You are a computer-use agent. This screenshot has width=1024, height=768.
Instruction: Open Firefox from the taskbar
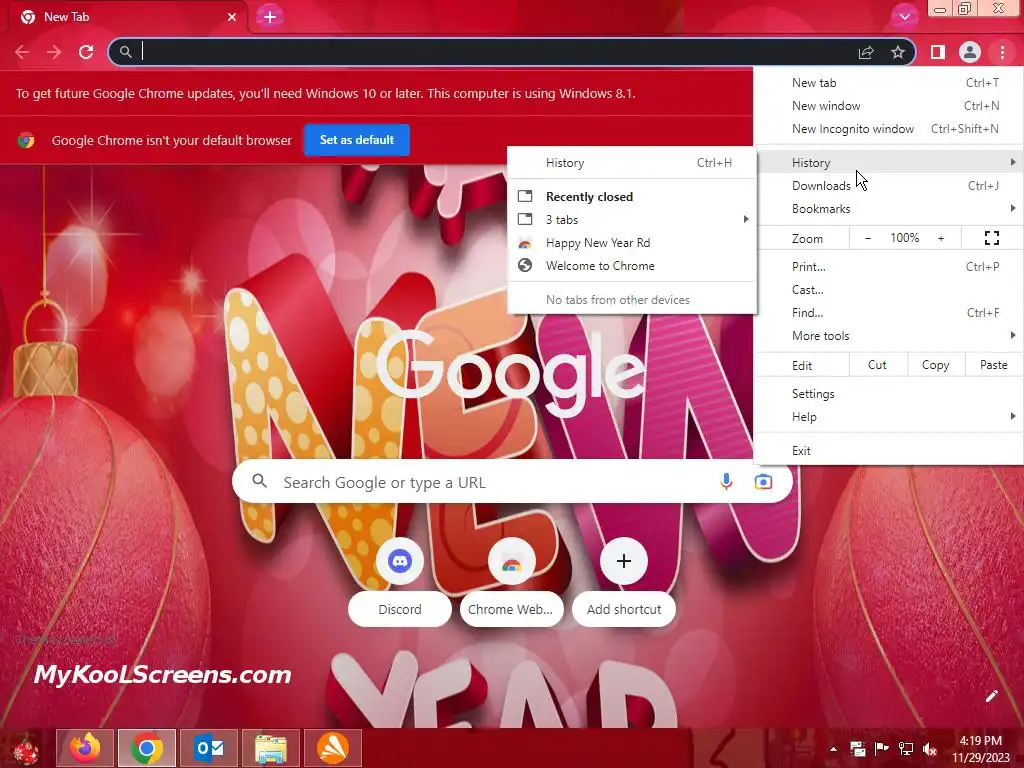[x=85, y=748]
